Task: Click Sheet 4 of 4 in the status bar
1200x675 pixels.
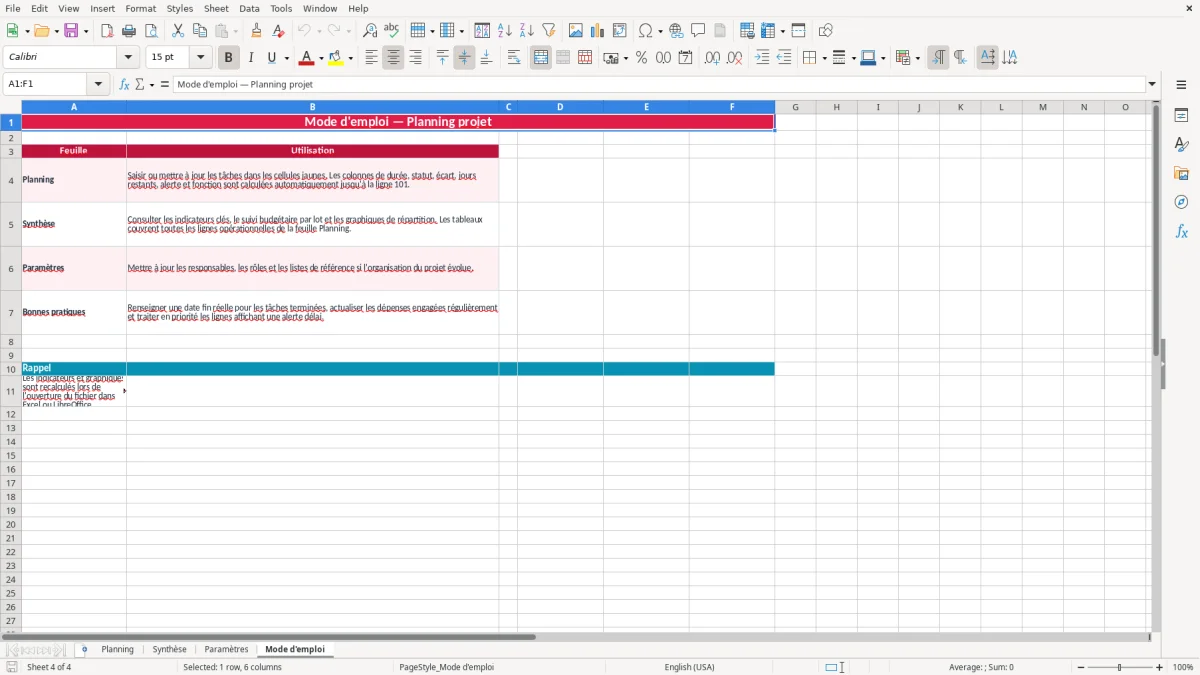Action: tap(49, 667)
